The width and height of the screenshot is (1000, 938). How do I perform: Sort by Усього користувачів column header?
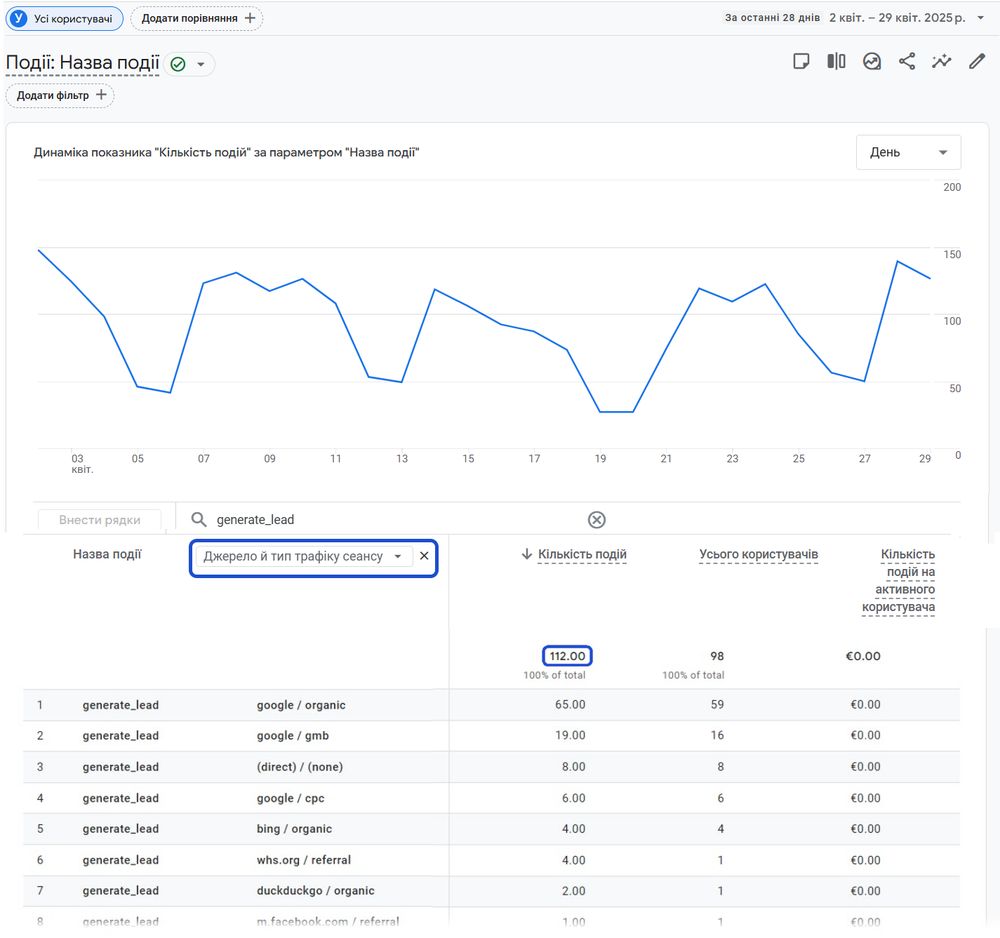pyautogui.click(x=758, y=554)
